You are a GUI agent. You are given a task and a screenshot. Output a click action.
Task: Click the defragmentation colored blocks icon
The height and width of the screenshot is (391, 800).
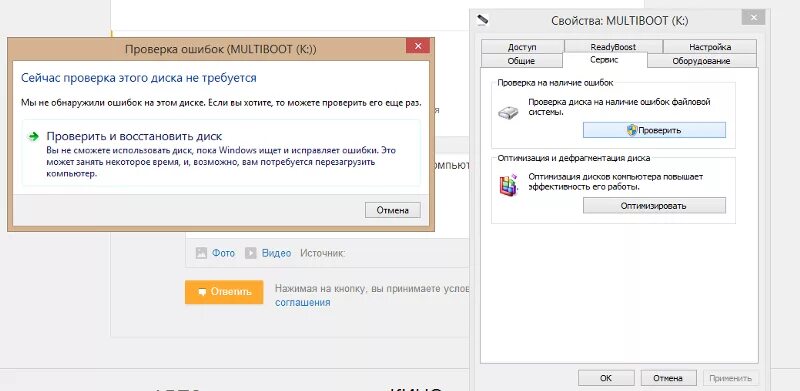(x=508, y=186)
